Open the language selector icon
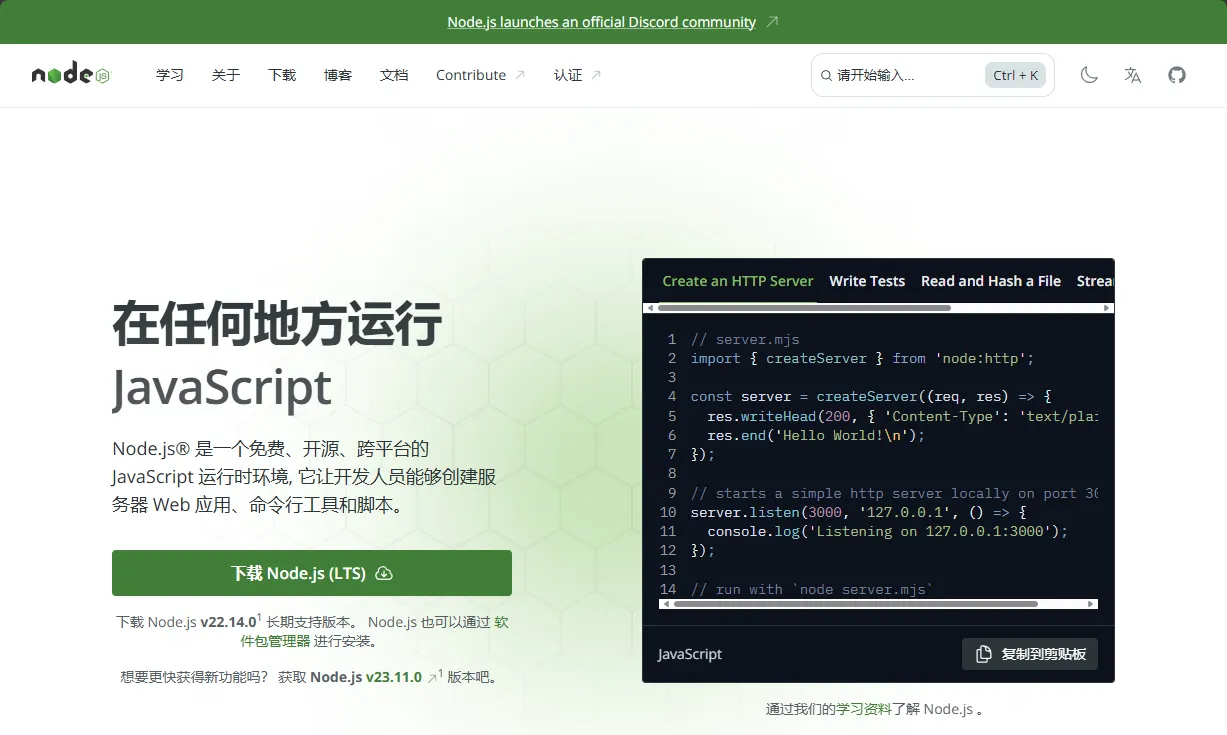Viewport: 1227px width, 735px height. click(1133, 75)
